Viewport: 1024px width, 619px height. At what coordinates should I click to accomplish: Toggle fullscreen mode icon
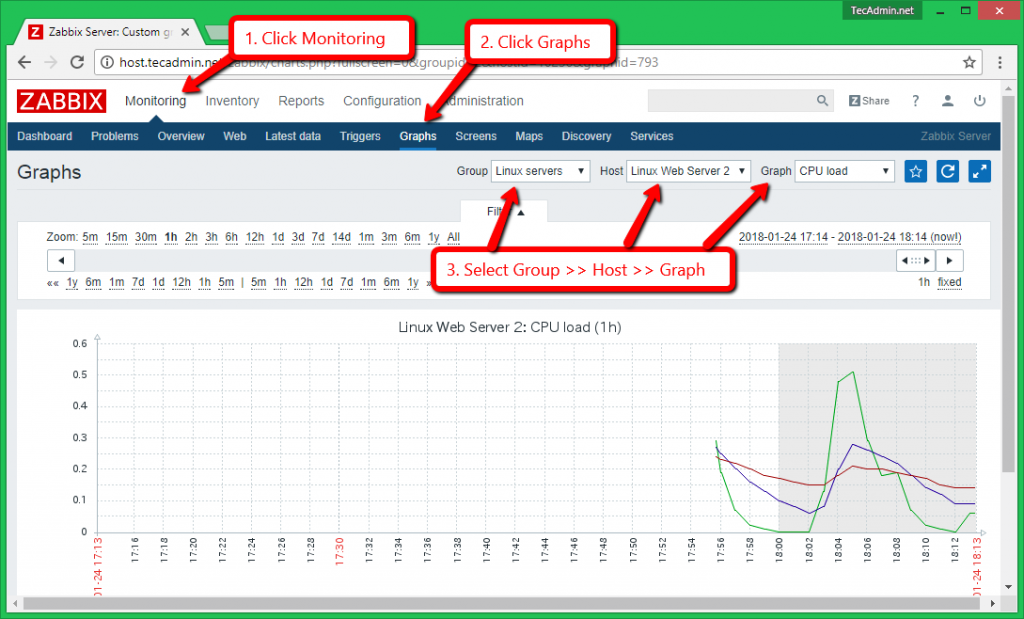pos(980,171)
